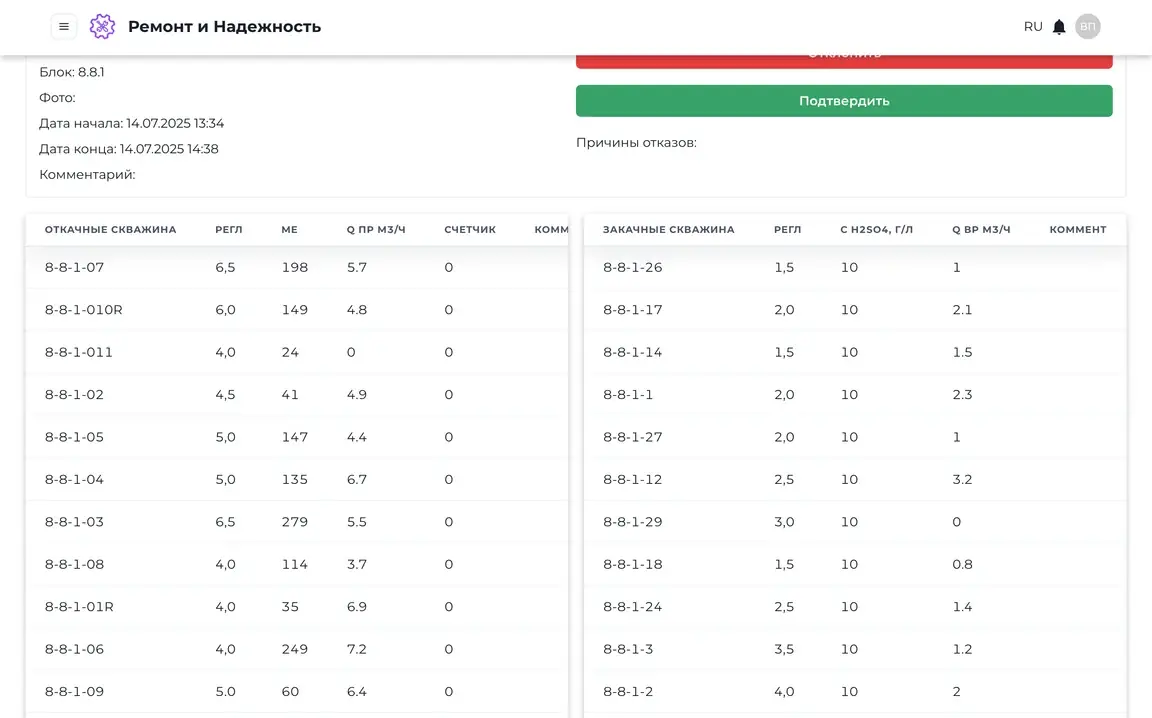Click the Дата начала 14.07.2025 13:34 line
1152x718 pixels.
click(x=132, y=123)
